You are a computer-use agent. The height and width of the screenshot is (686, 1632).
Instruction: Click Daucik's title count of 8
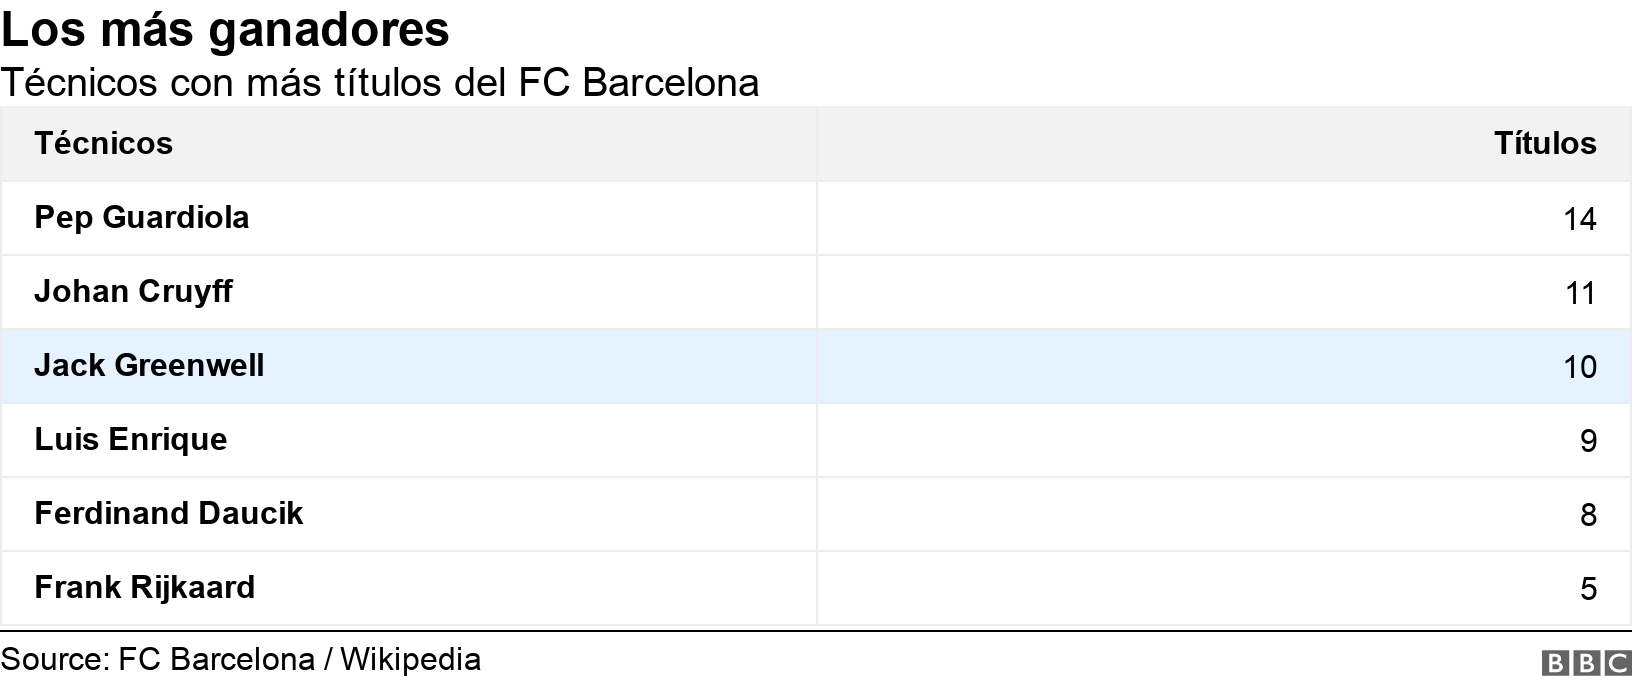click(x=1588, y=515)
